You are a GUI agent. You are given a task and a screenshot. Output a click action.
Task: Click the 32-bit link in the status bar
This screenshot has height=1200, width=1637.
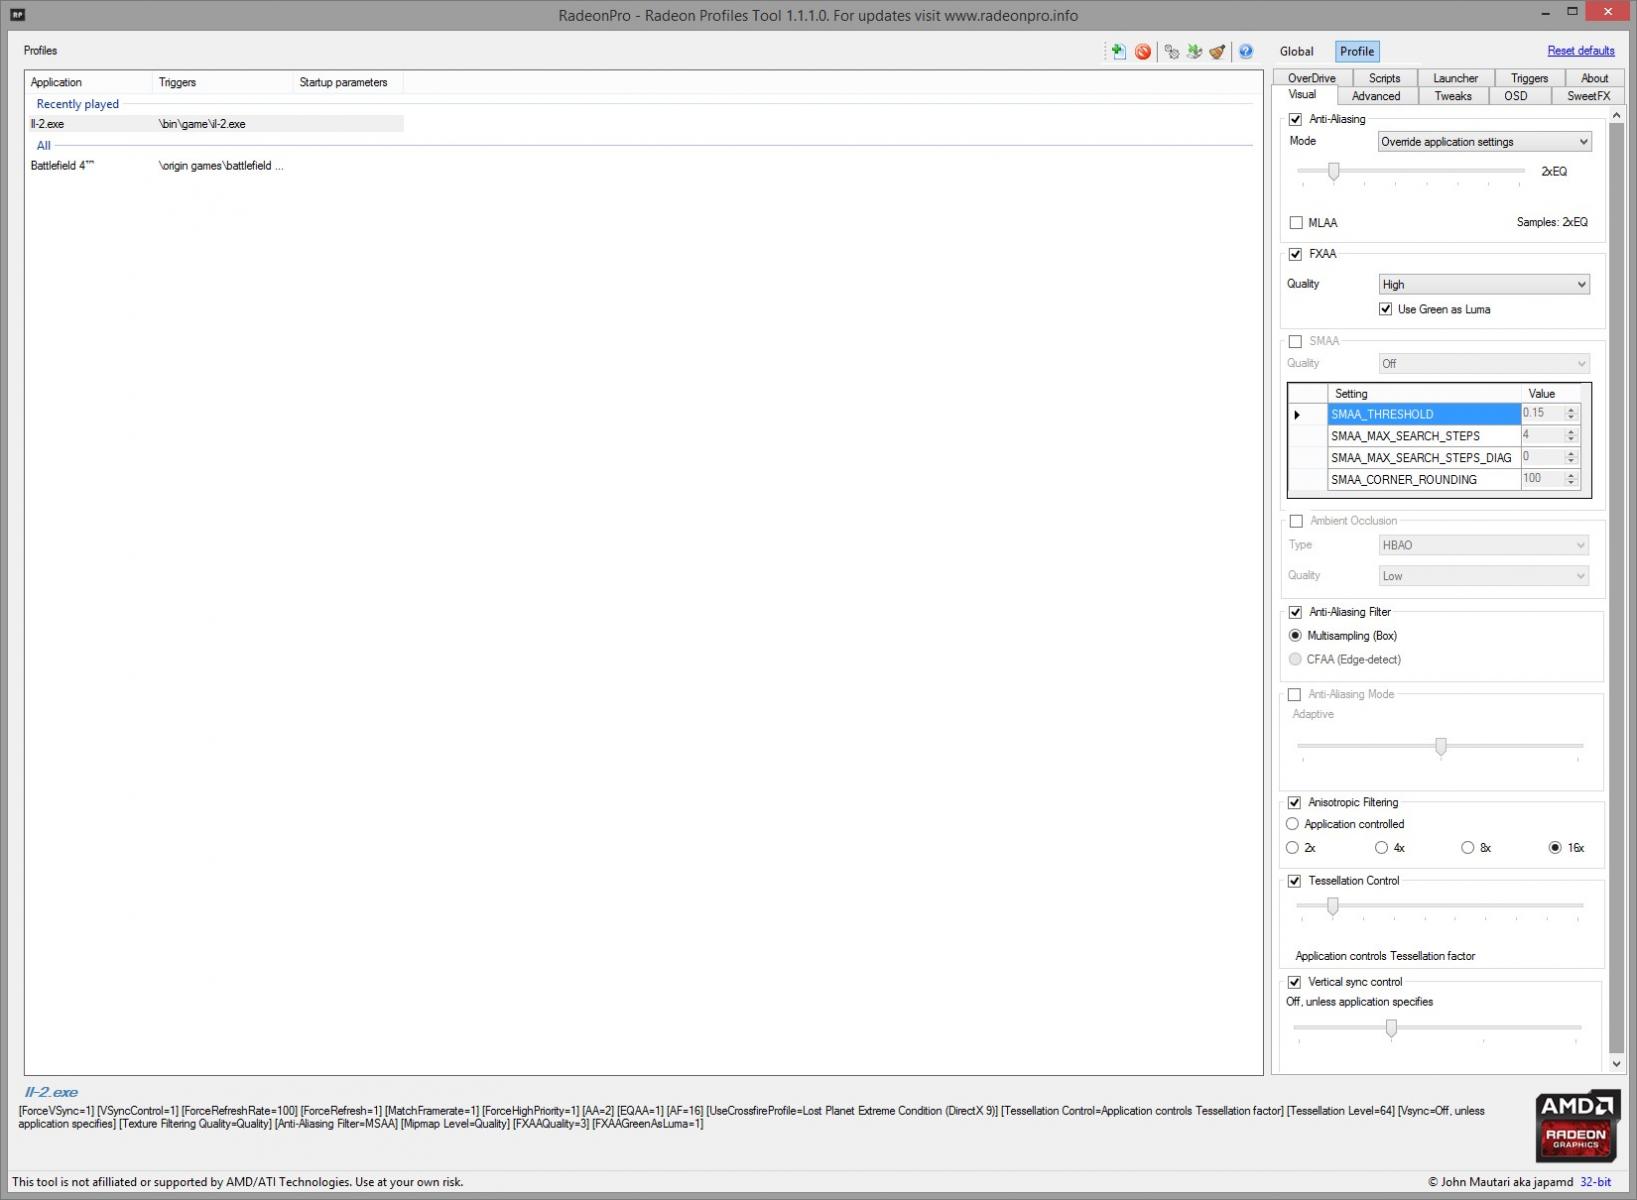pyautogui.click(x=1596, y=1182)
